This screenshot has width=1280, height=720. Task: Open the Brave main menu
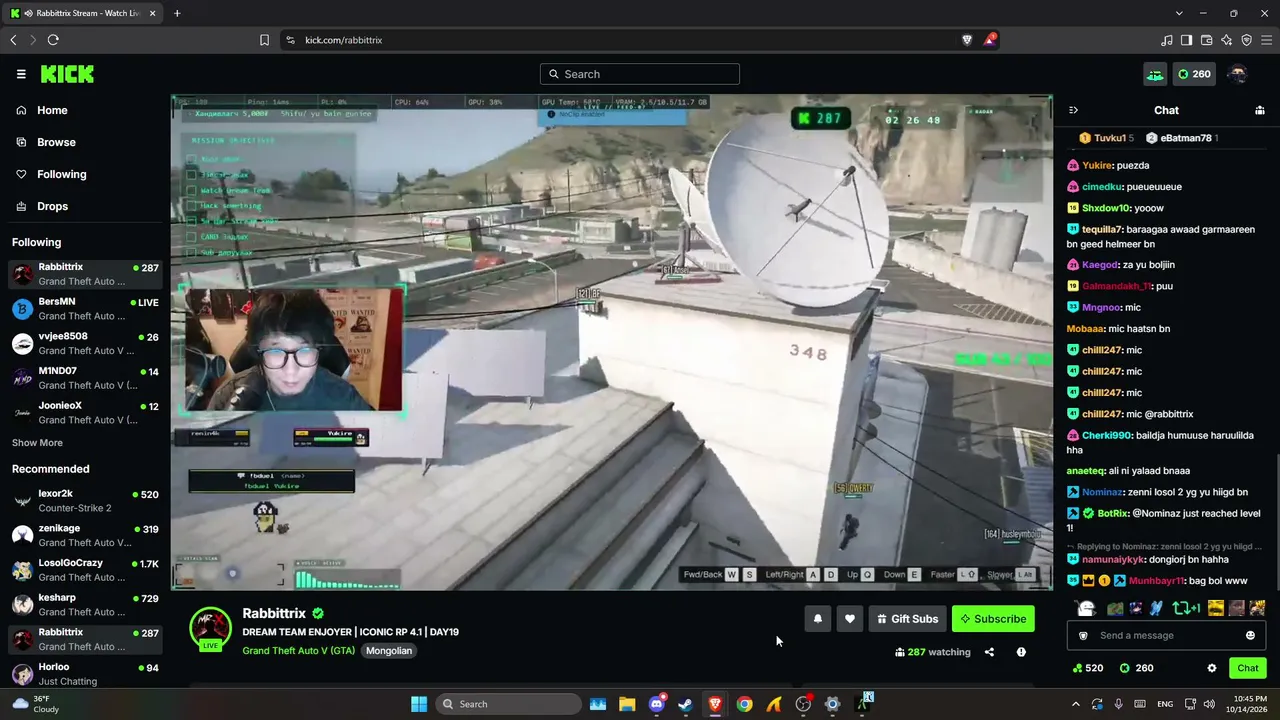(x=1266, y=40)
